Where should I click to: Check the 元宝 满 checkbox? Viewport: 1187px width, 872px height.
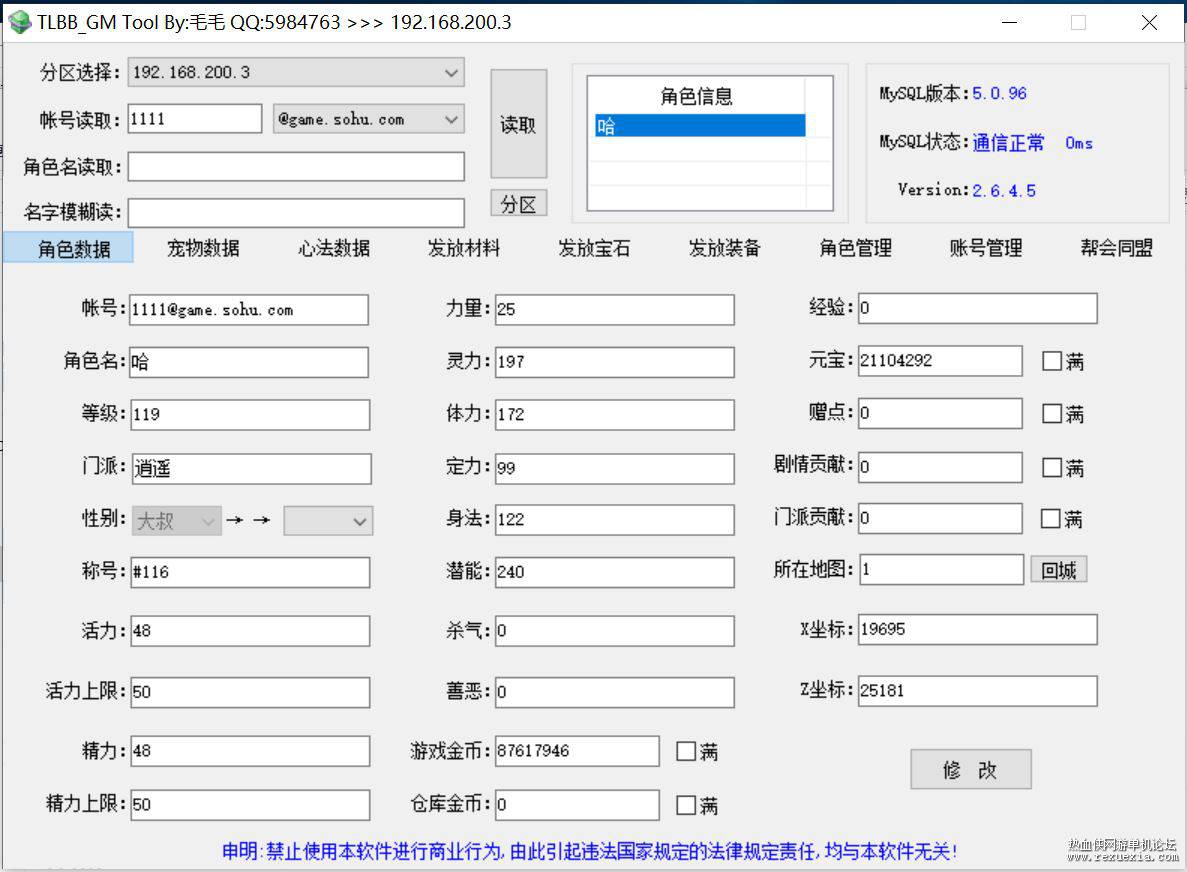(x=1051, y=361)
